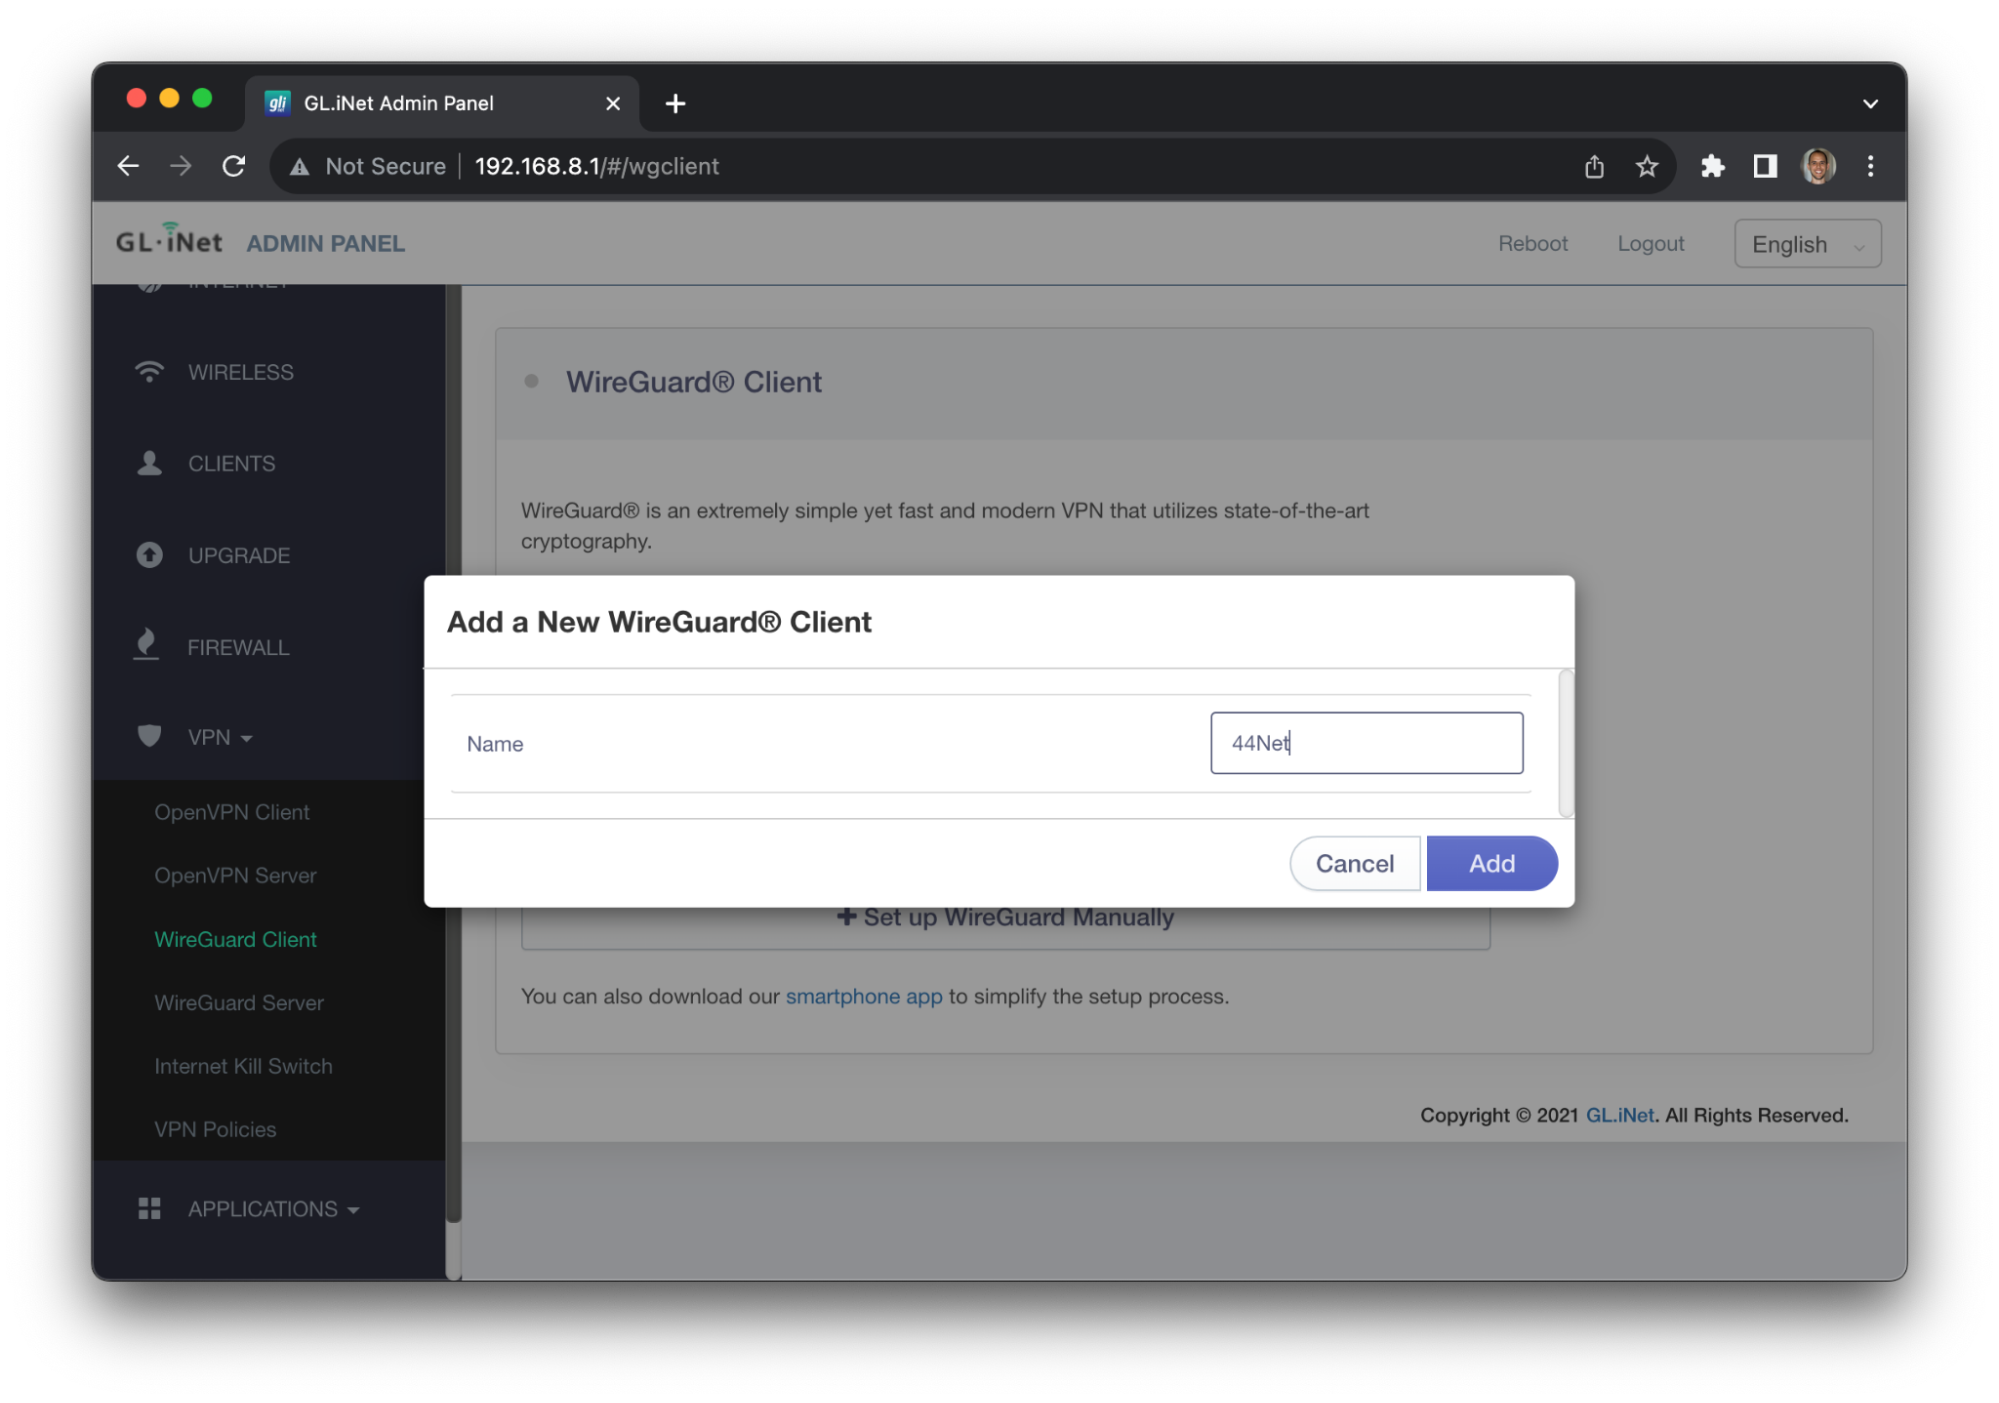Click the Clients person icon

pos(149,463)
